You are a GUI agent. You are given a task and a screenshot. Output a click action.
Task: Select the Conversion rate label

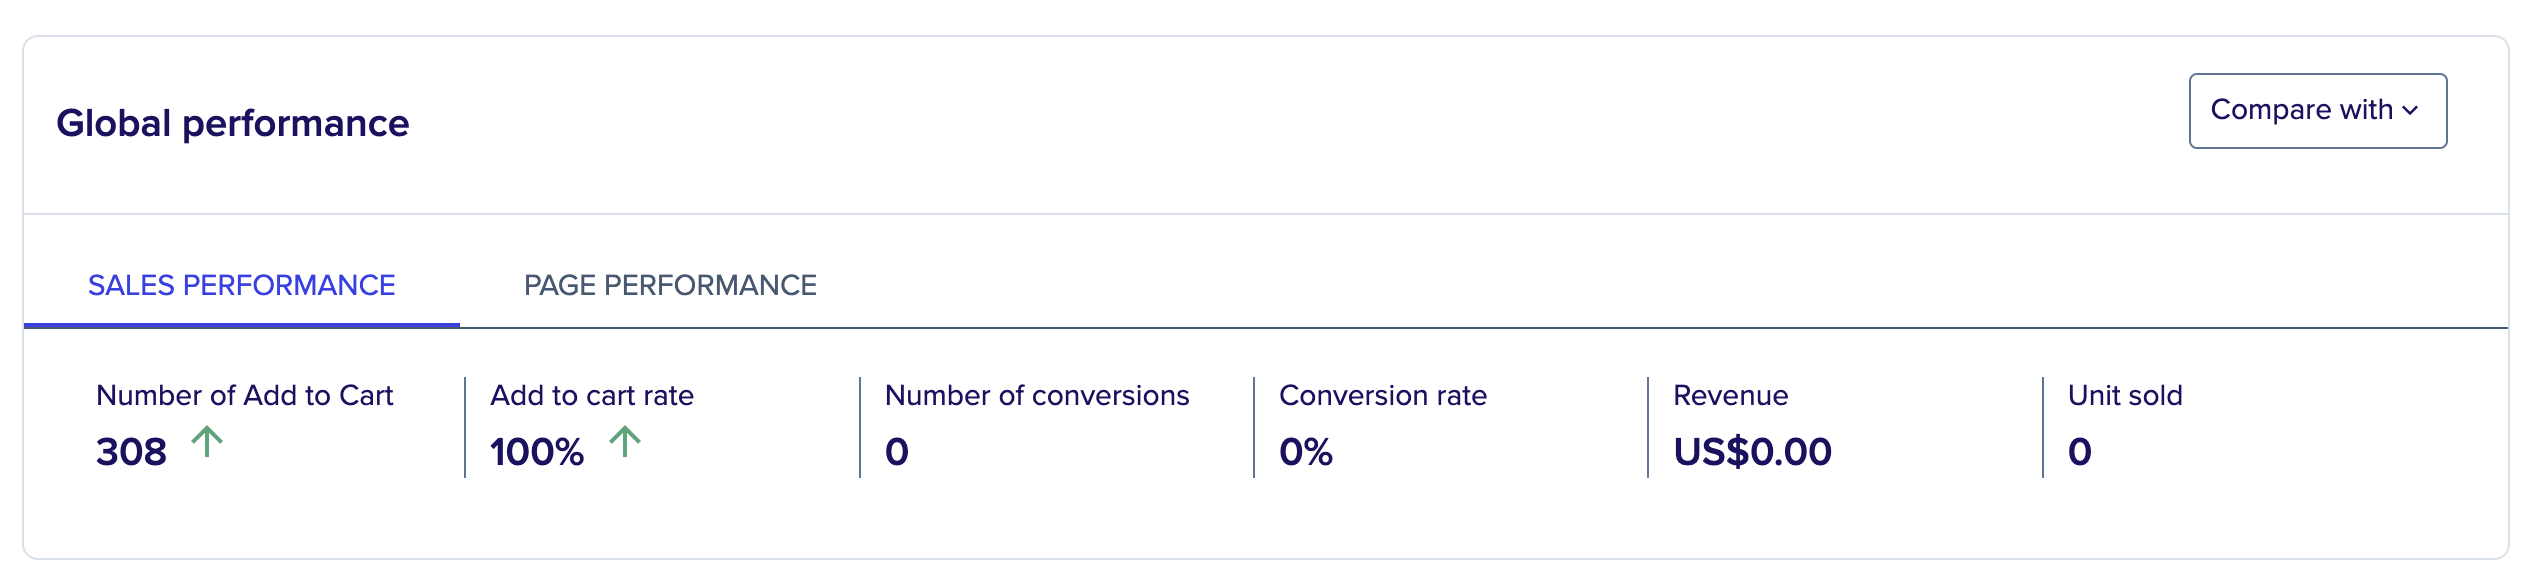click(1383, 396)
